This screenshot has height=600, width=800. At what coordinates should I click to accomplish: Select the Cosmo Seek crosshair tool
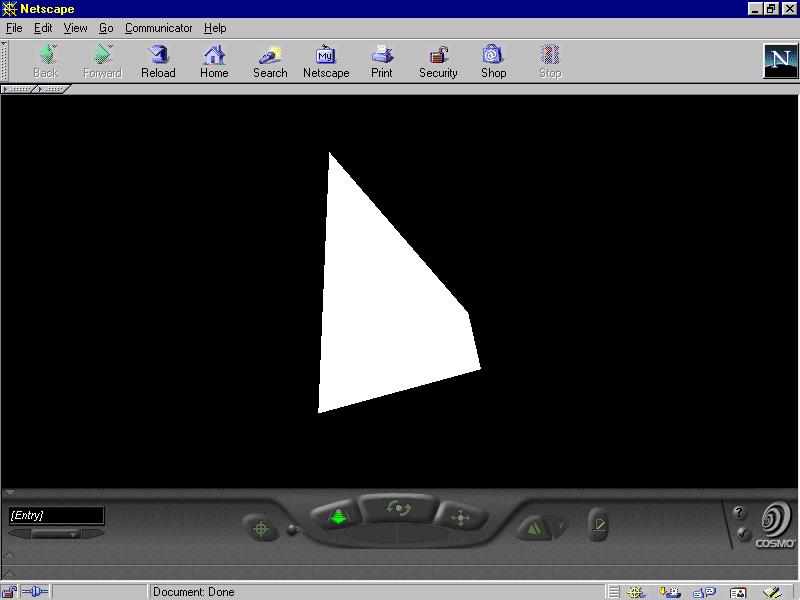[261, 529]
